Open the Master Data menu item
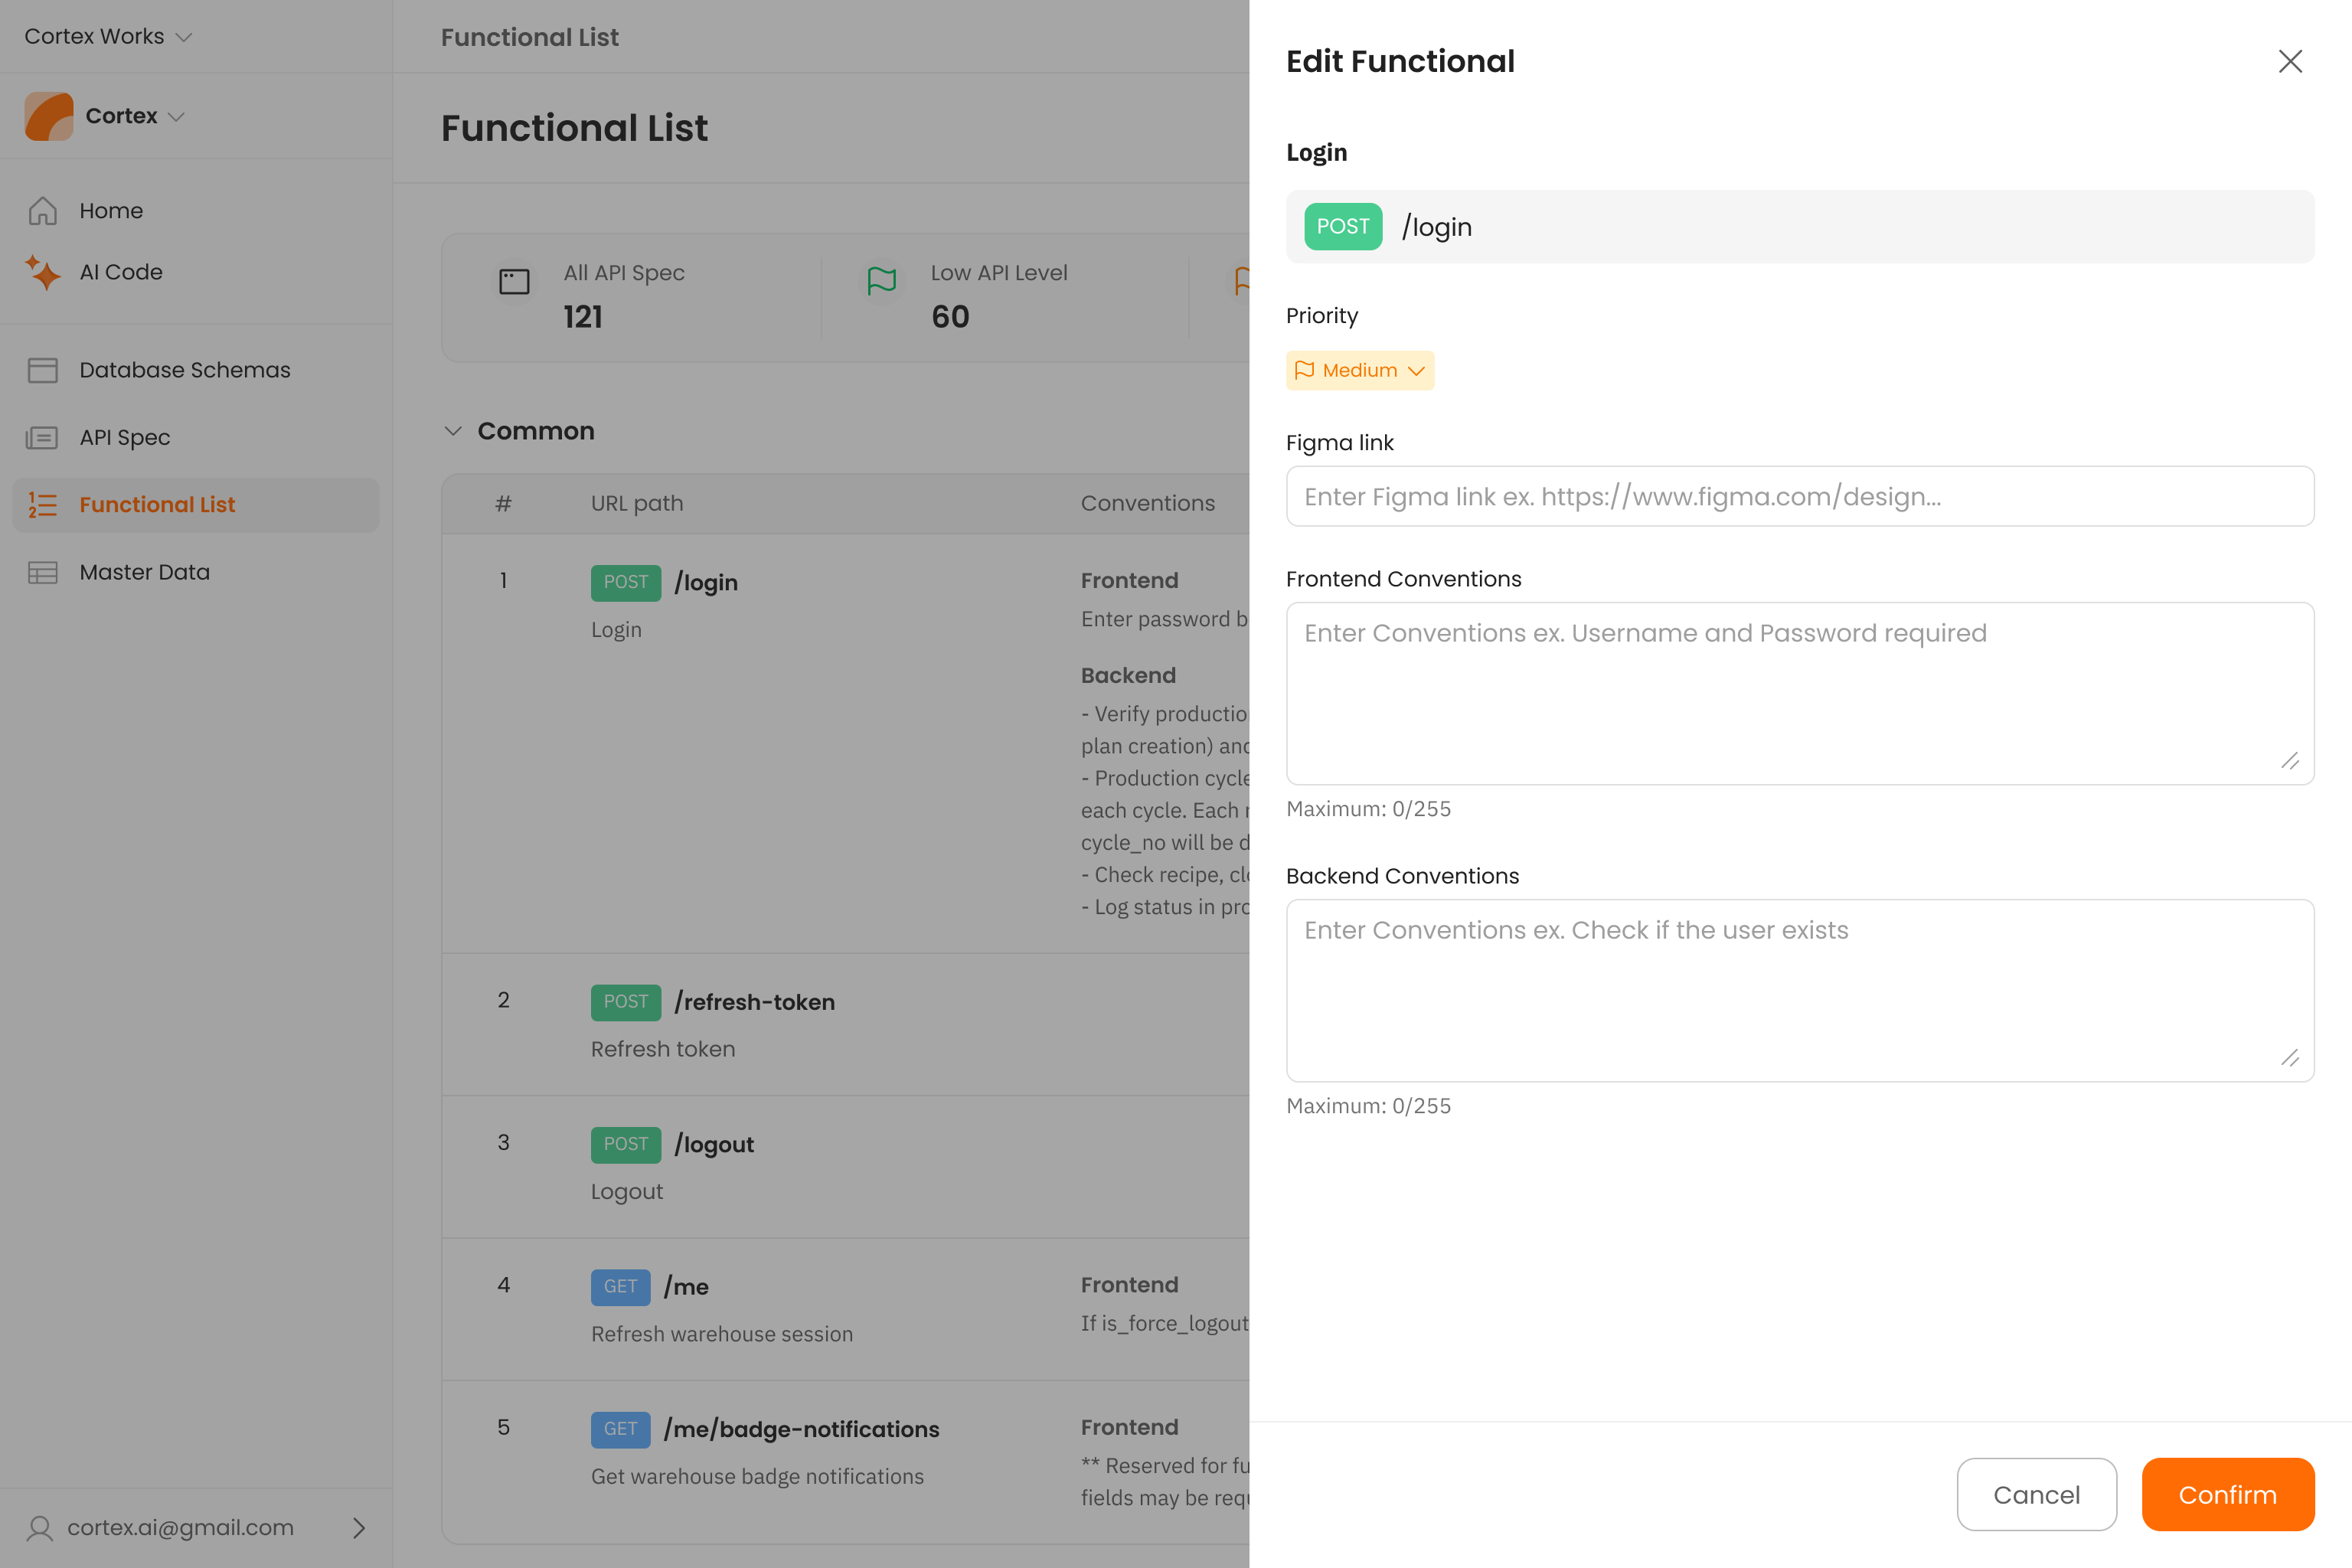The image size is (2352, 1568). click(x=145, y=572)
